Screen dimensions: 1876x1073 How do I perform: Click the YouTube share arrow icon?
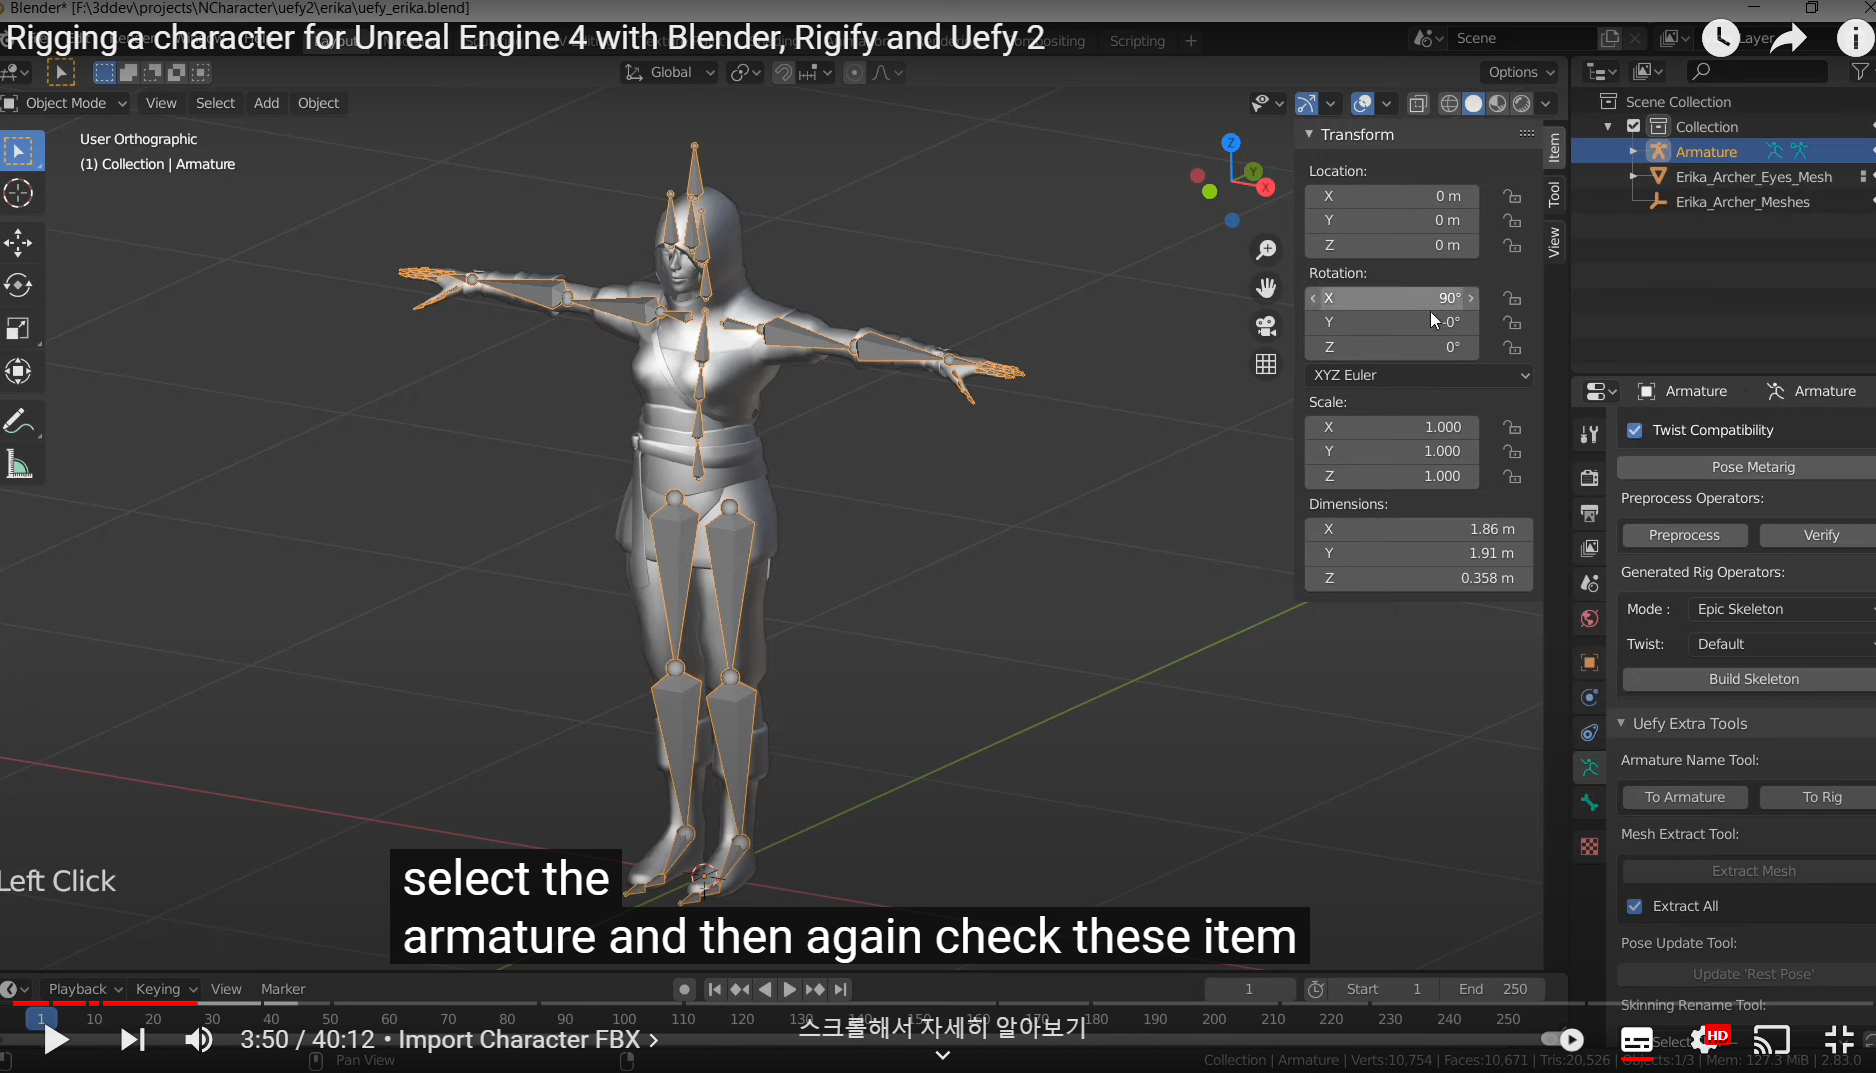click(1790, 38)
